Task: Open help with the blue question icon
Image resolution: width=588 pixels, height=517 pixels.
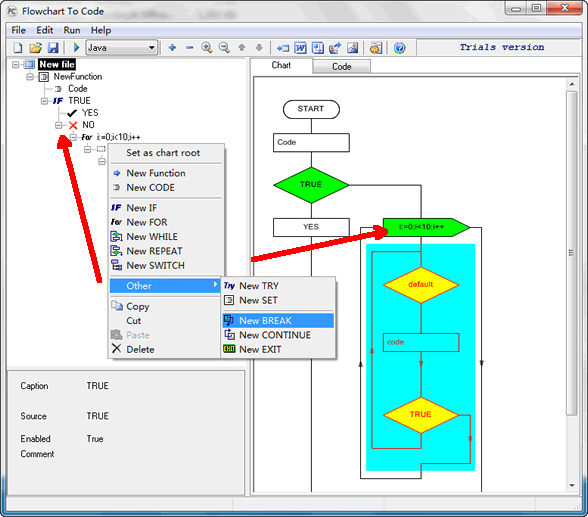Action: pyautogui.click(x=400, y=48)
